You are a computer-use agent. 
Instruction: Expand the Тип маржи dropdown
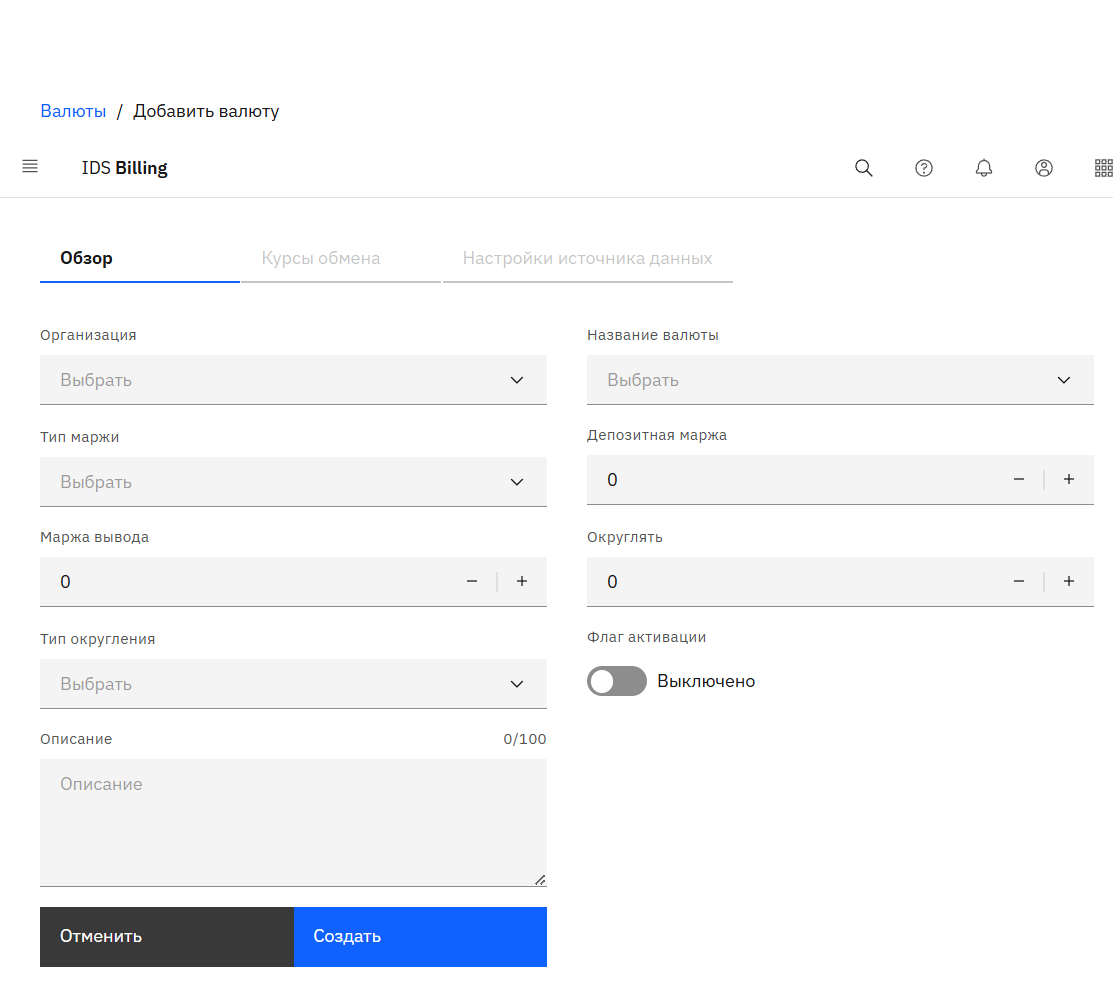(x=293, y=482)
